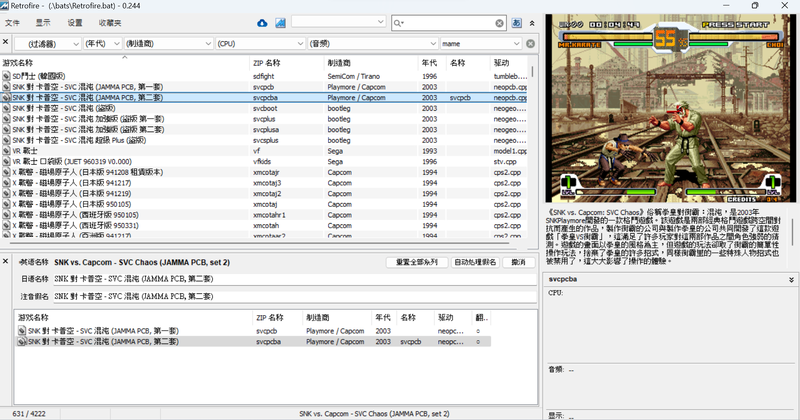The image size is (800, 420).
Task: Click the 'svcboot' ZIP name cell
Action: [265, 108]
